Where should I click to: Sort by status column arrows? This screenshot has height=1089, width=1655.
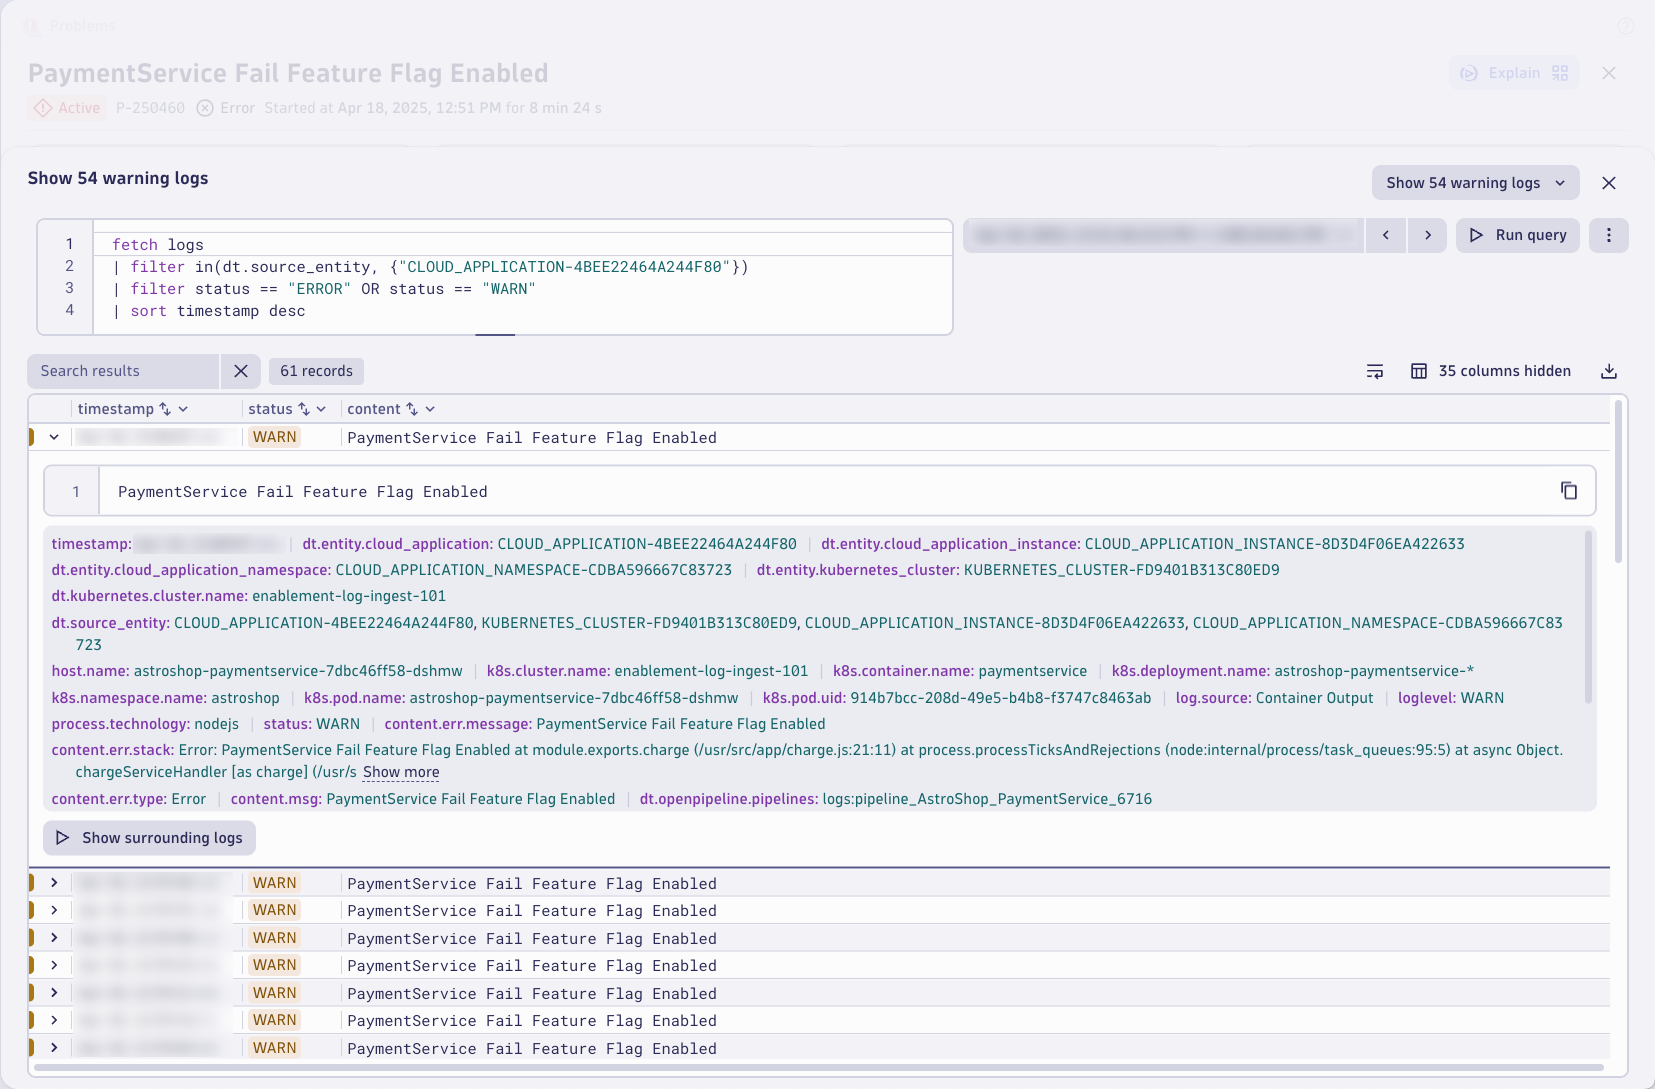coord(304,409)
